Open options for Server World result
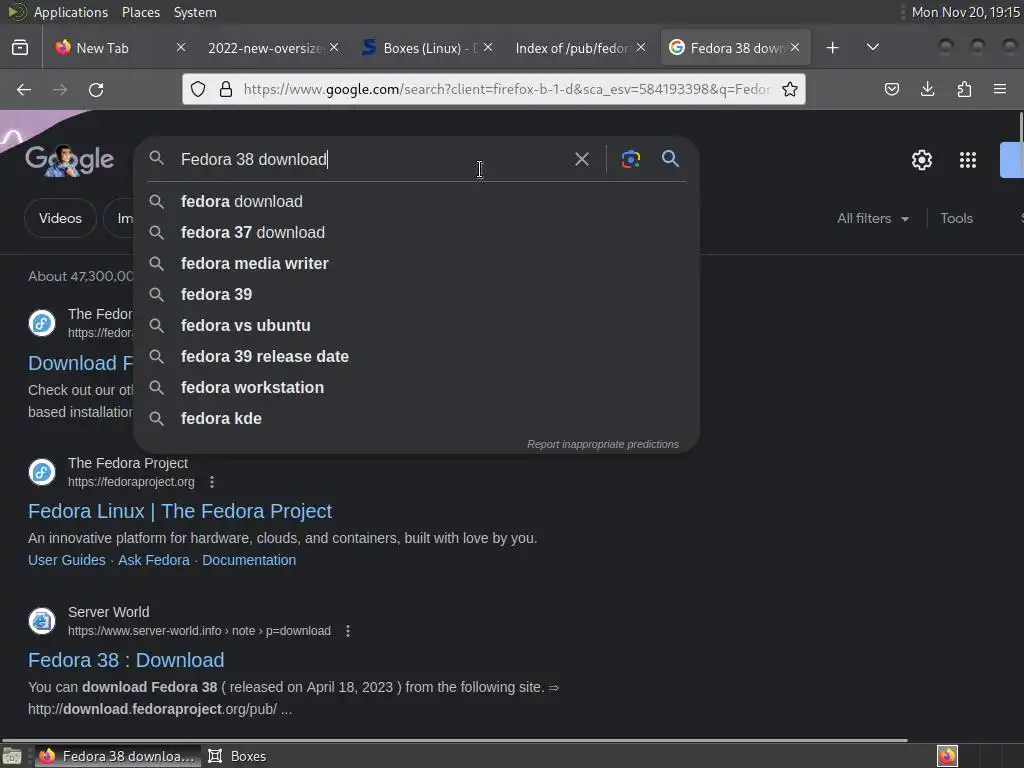Image resolution: width=1024 pixels, height=768 pixels. click(347, 631)
